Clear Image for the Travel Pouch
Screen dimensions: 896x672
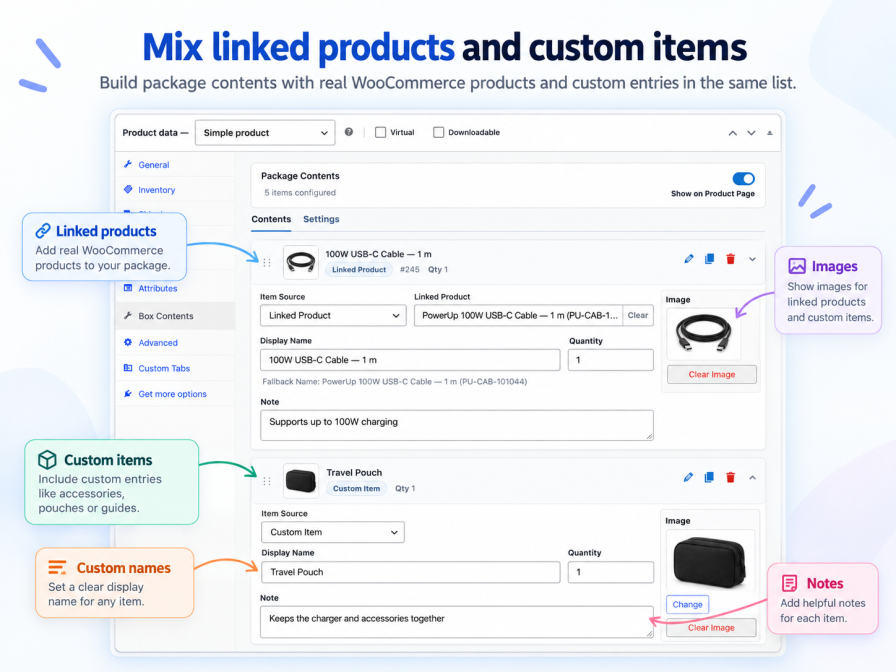tap(711, 627)
